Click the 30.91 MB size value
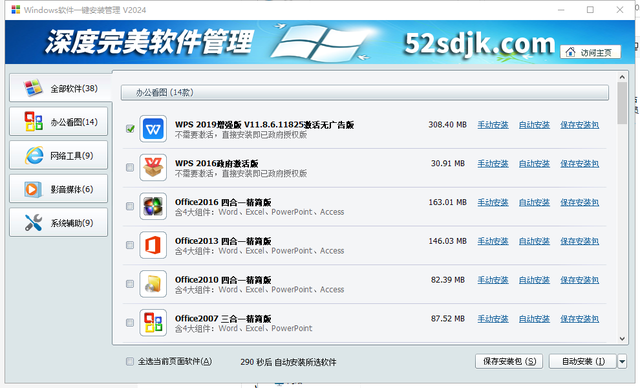This screenshot has height=388, width=640. pyautogui.click(x=448, y=164)
